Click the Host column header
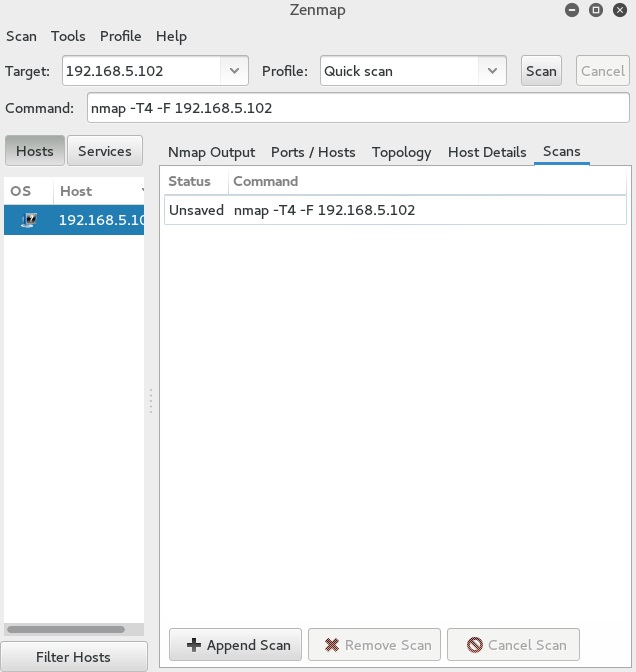636x672 pixels. 99,191
